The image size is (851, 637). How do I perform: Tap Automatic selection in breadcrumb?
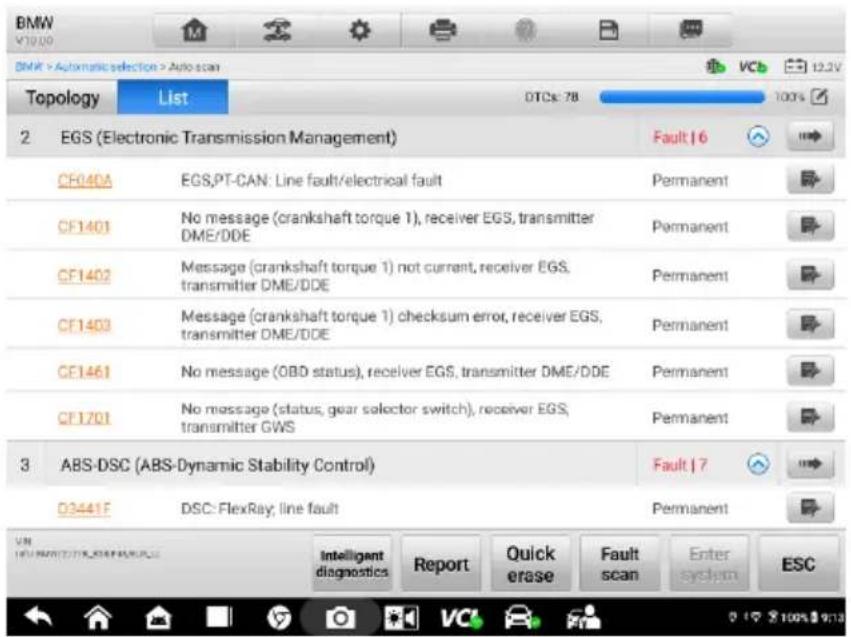click(105, 67)
